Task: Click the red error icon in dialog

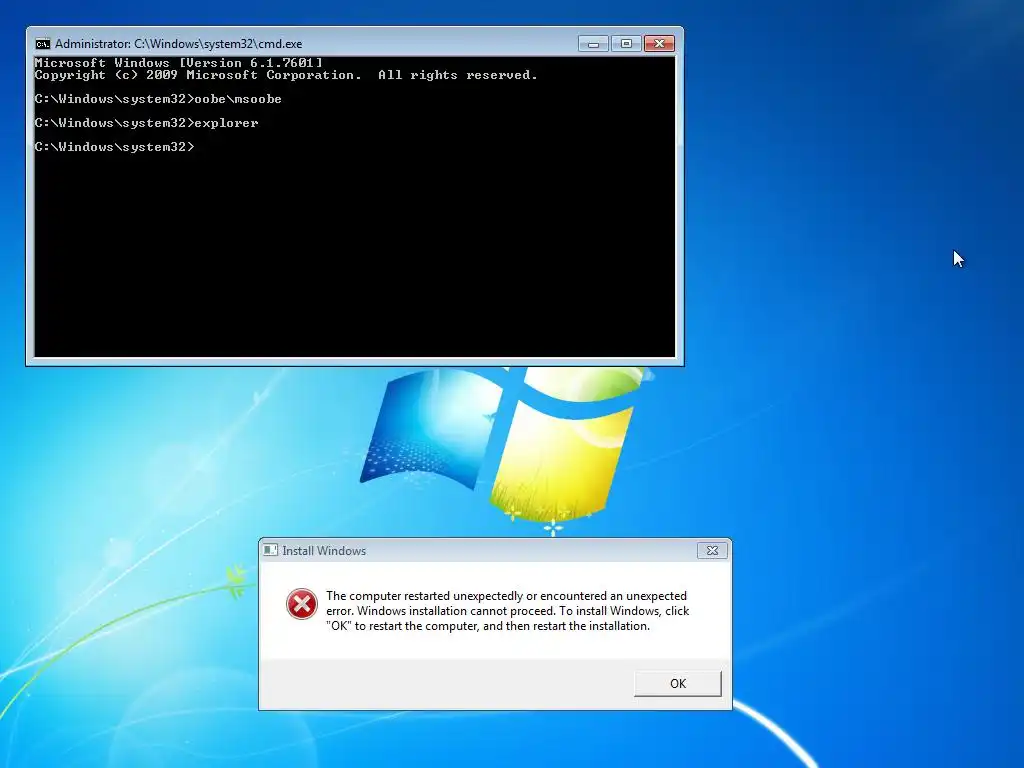Action: click(302, 604)
